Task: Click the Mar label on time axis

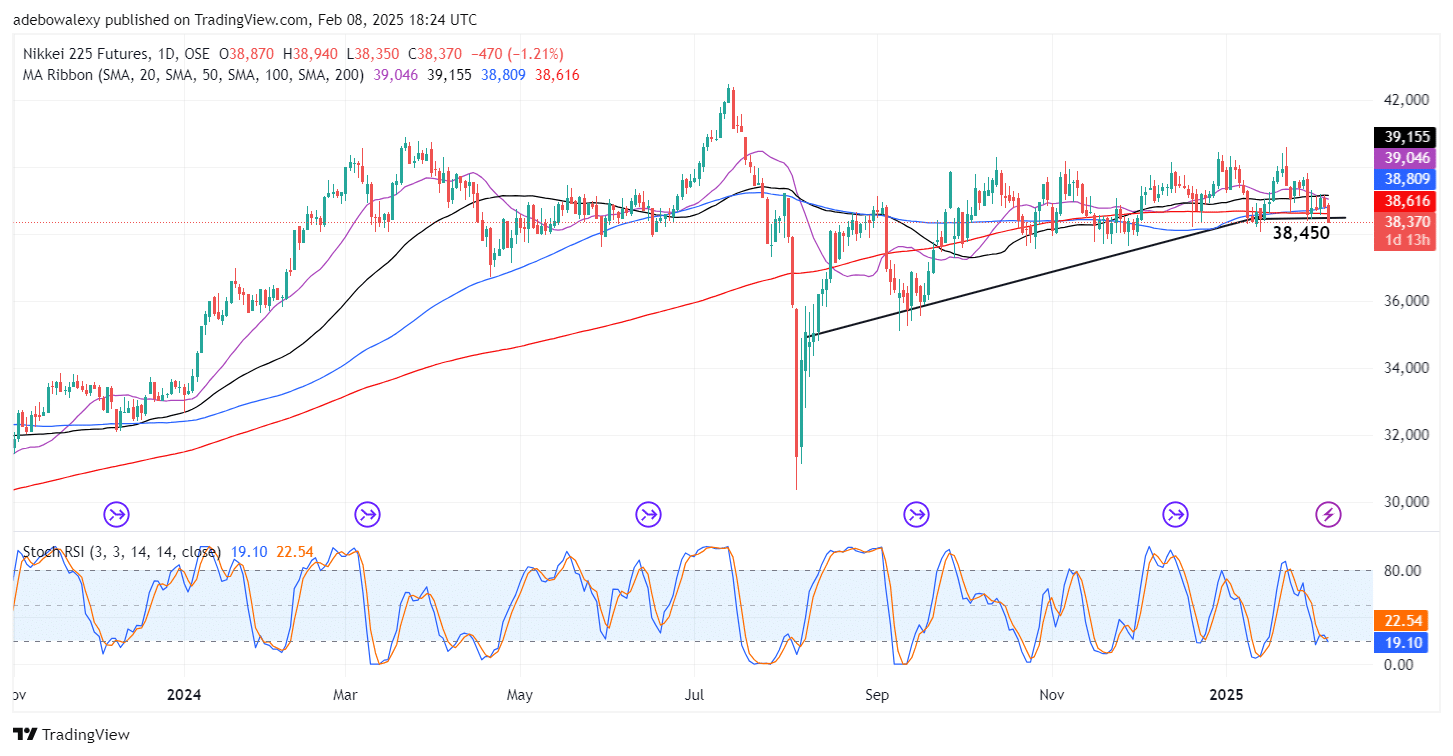Action: coord(345,693)
